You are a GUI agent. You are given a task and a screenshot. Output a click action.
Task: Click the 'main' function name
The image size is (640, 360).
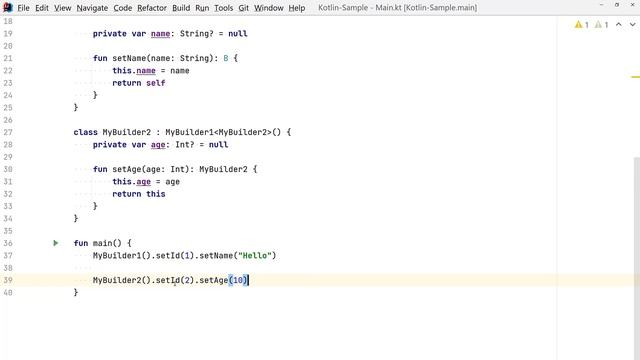[102, 243]
